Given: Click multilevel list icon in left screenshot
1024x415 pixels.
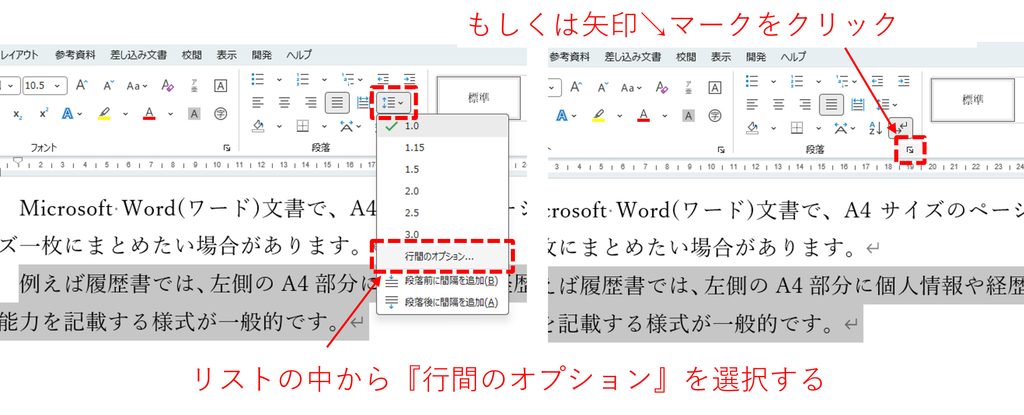Looking at the screenshot, I should (x=347, y=80).
